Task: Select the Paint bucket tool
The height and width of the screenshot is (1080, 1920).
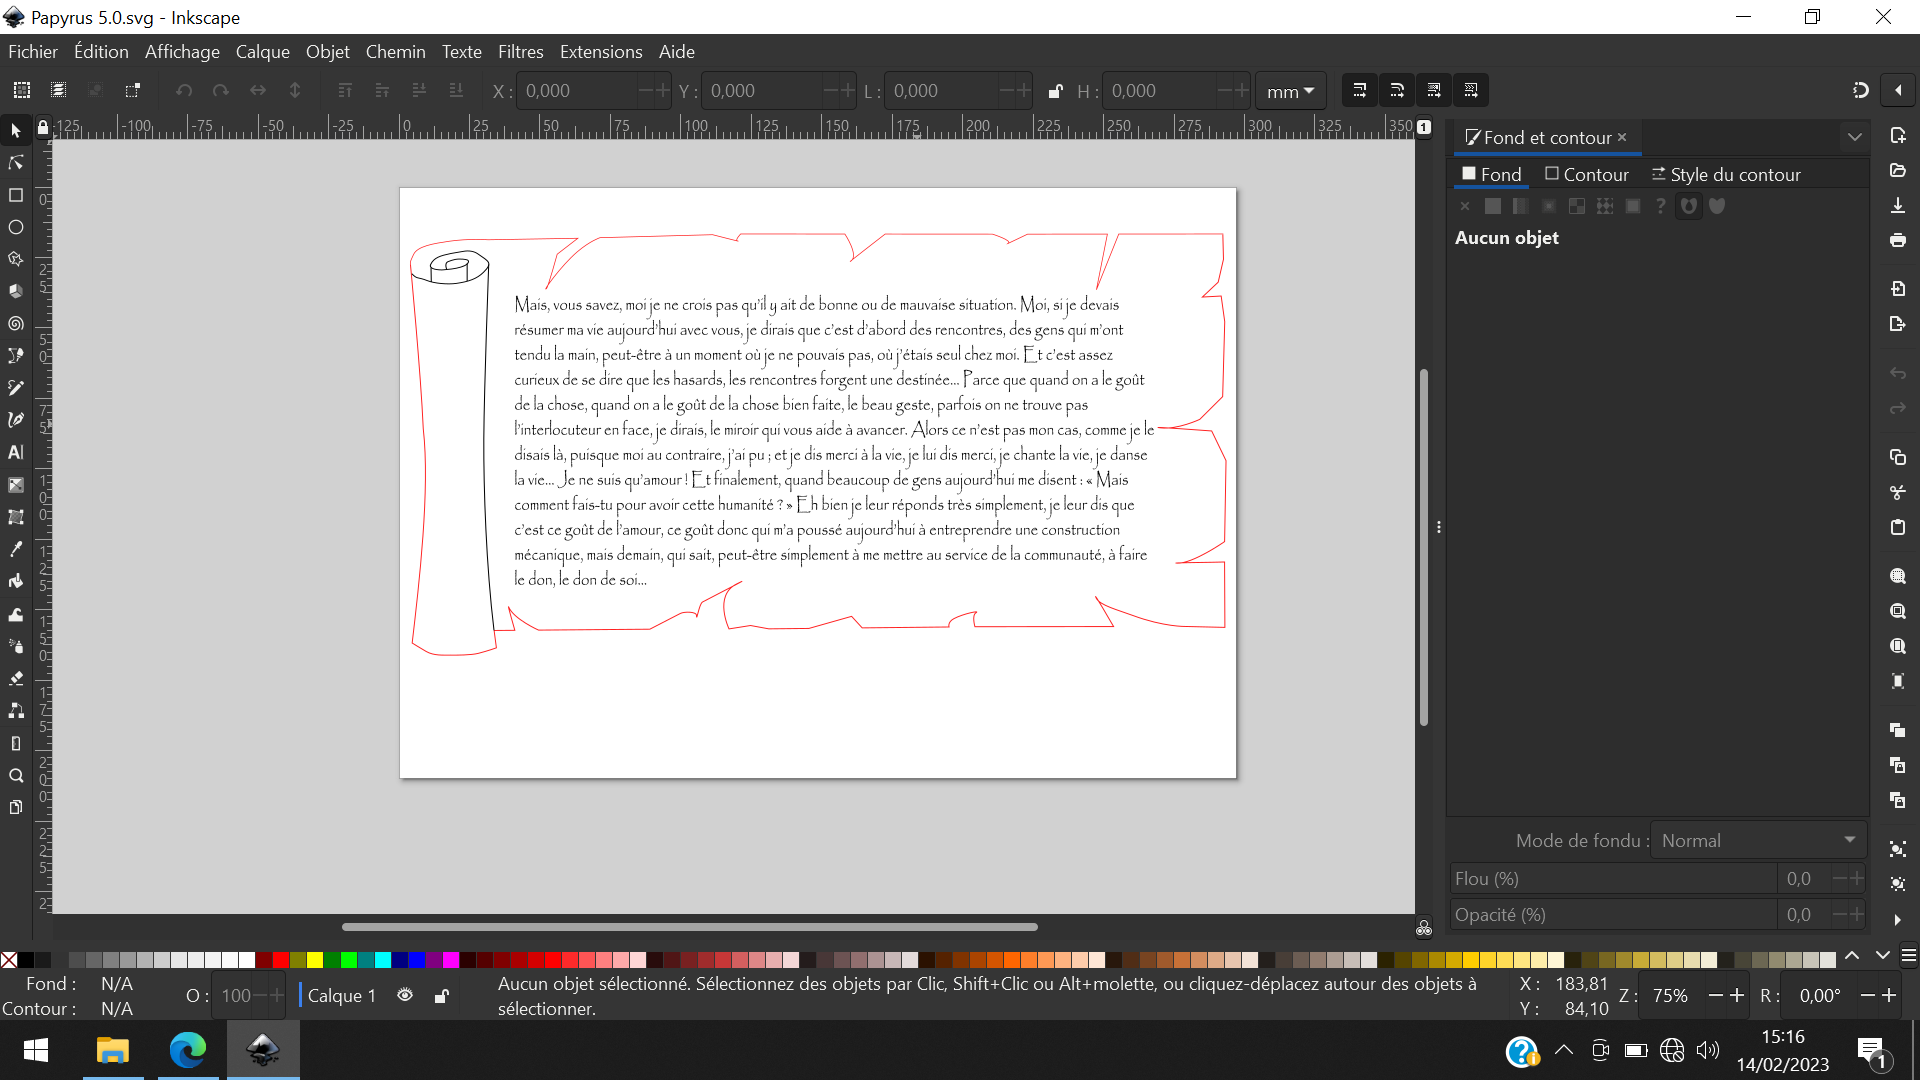Action: click(x=16, y=581)
